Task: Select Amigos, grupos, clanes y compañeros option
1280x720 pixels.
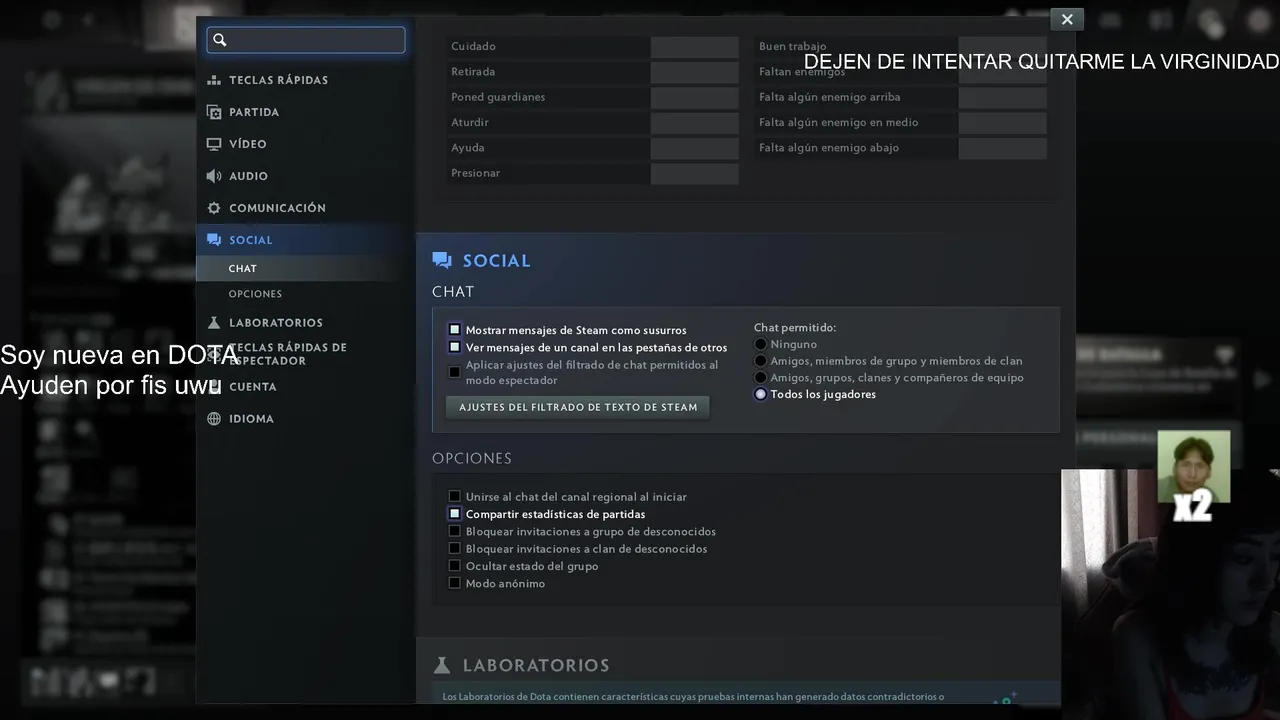Action: [x=761, y=378]
